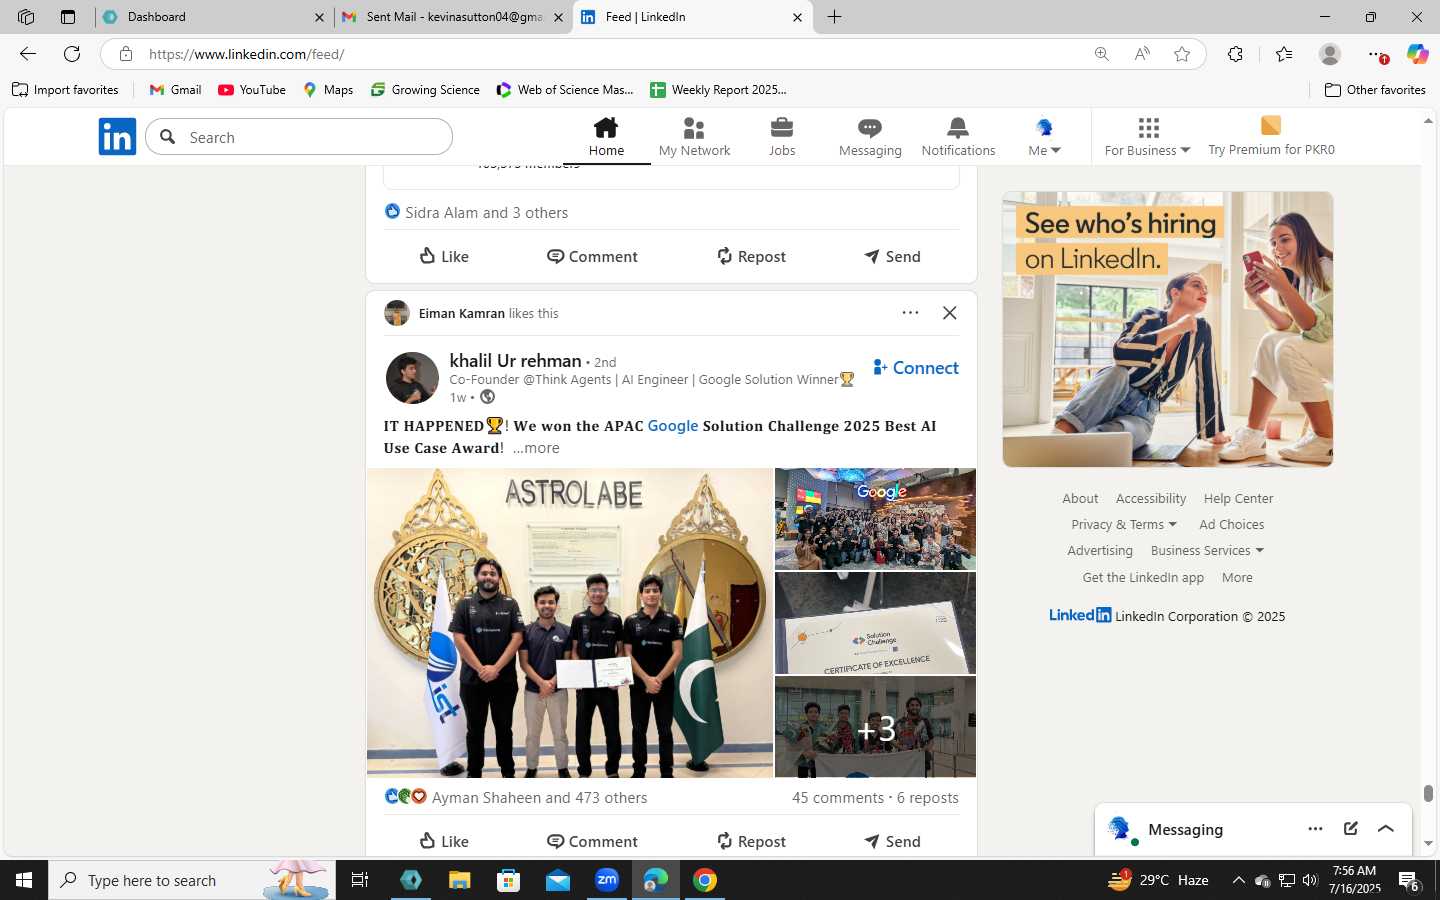Expand the Business Services dropdown
This screenshot has width=1440, height=900.
pyautogui.click(x=1207, y=550)
